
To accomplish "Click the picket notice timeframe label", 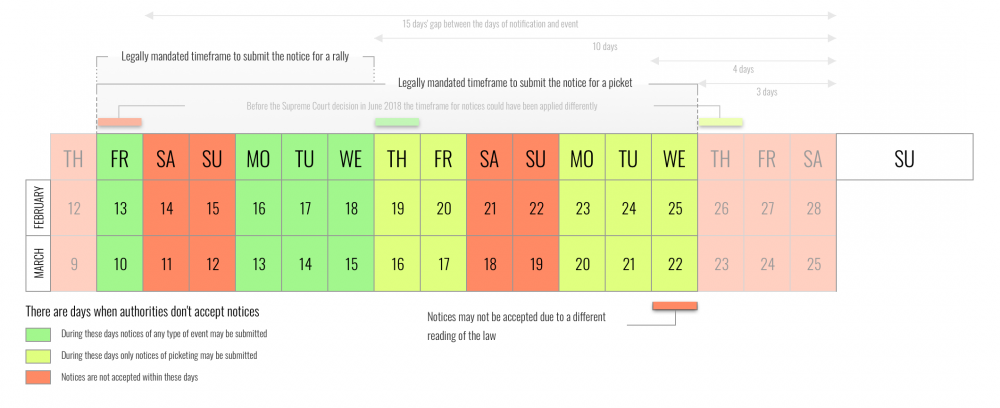I will (x=514, y=82).
